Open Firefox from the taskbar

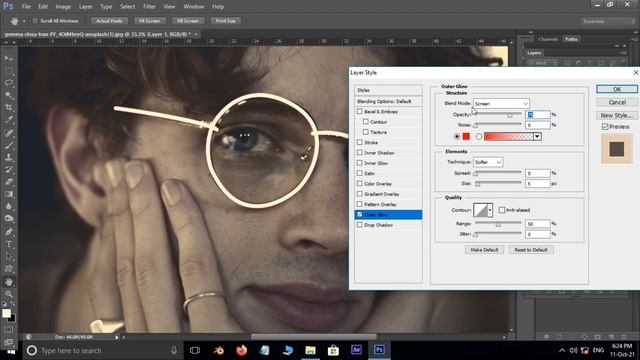242,350
